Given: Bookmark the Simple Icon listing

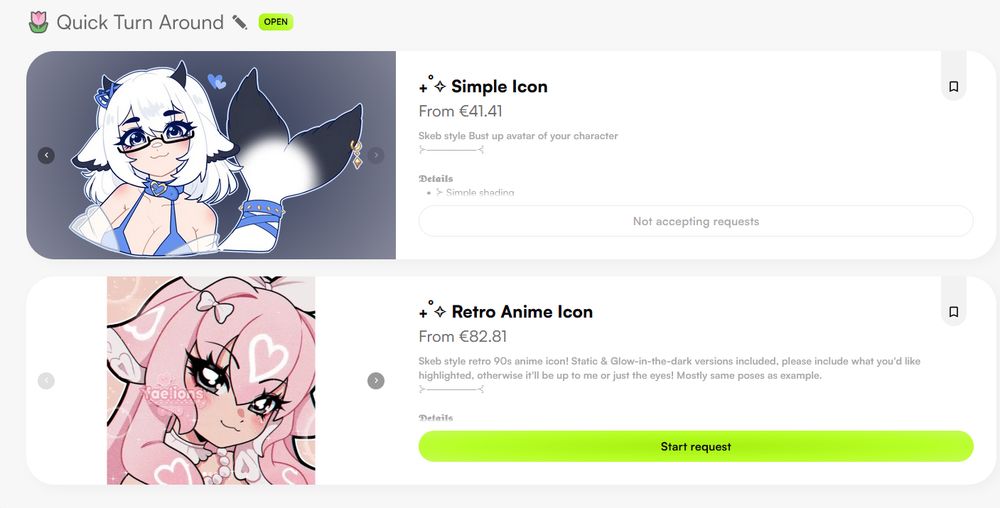Looking at the screenshot, I should pyautogui.click(x=953, y=87).
